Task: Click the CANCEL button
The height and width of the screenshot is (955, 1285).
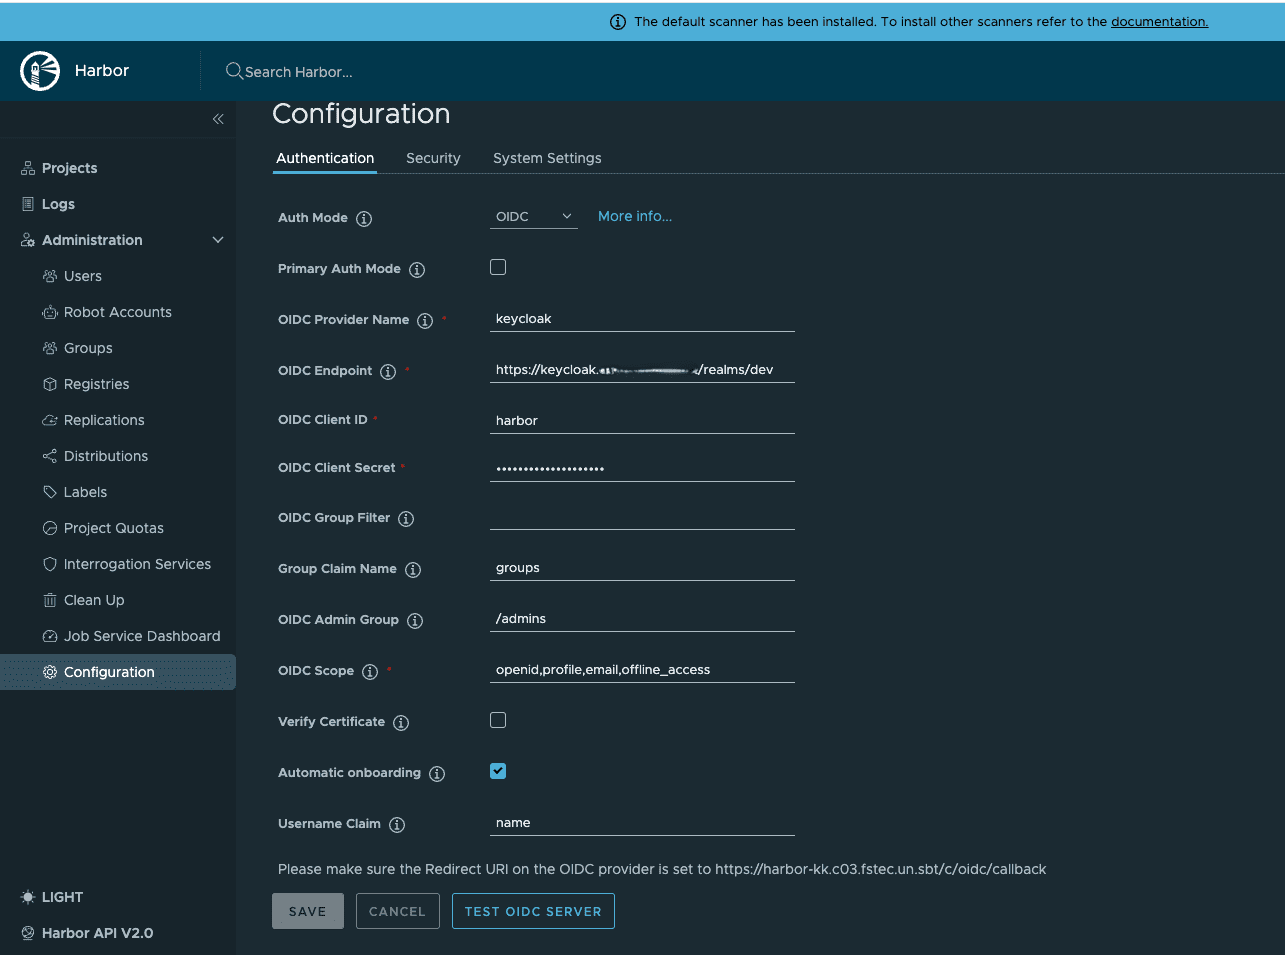Action: point(398,911)
